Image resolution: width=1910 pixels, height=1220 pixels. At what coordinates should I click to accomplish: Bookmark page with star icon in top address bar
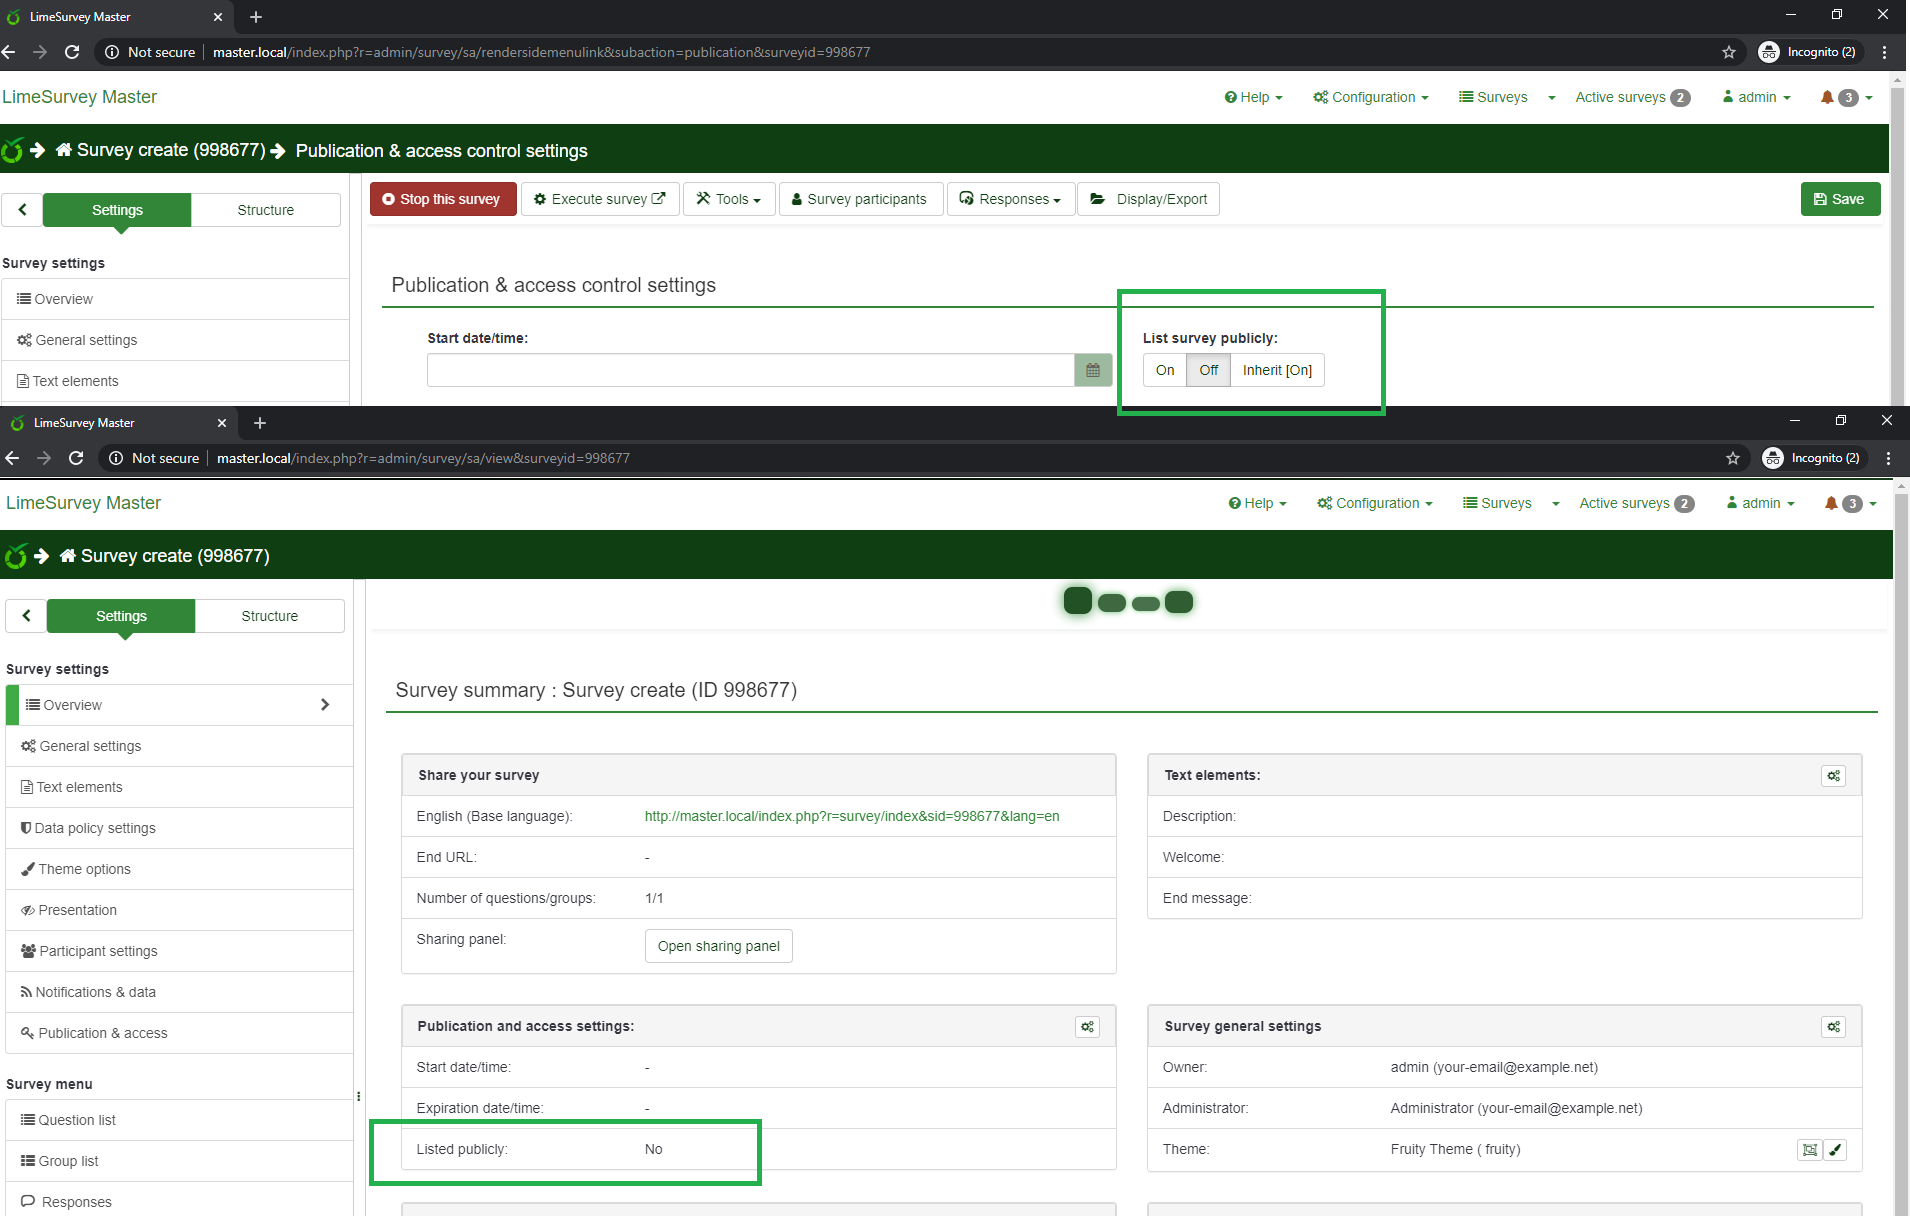tap(1728, 52)
